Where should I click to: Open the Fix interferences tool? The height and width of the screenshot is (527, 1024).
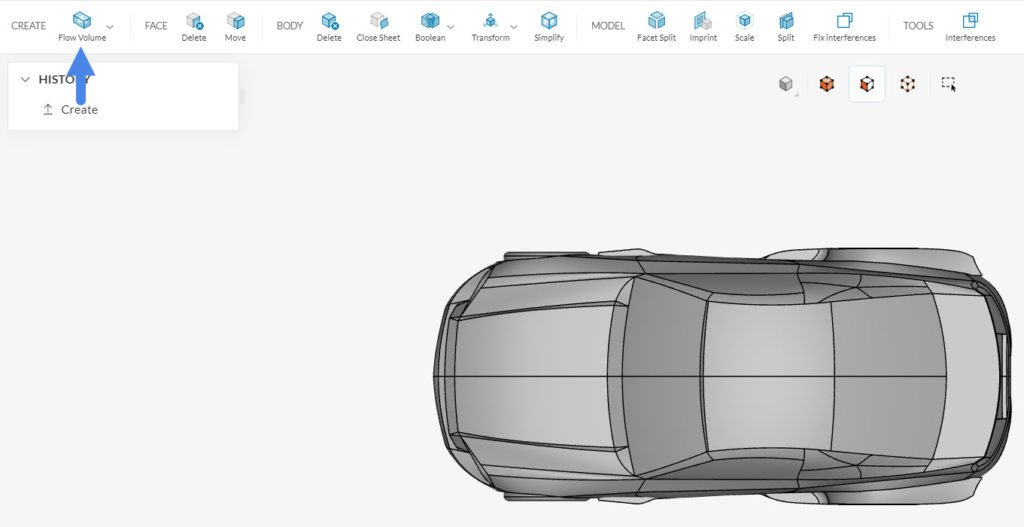844,27
